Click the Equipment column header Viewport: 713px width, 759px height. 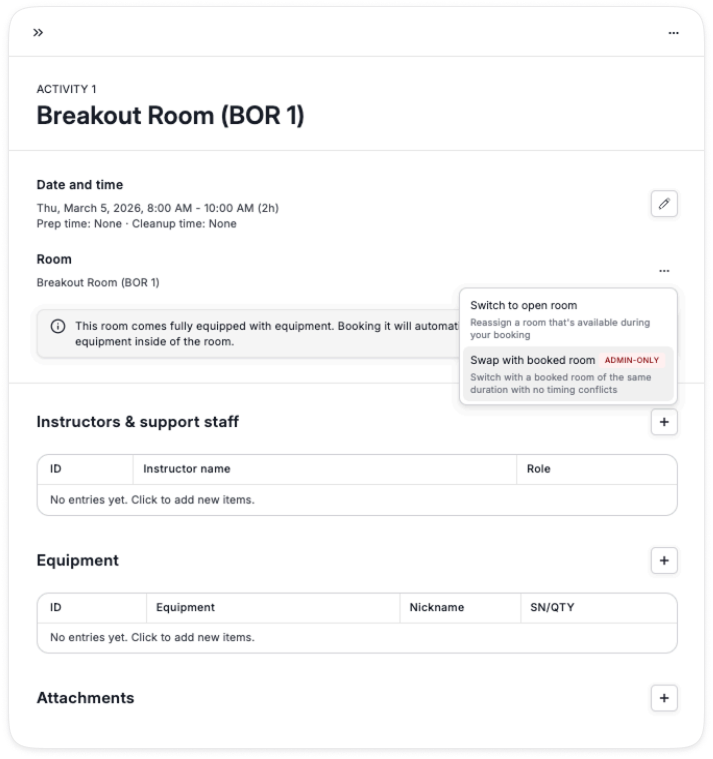coord(185,607)
